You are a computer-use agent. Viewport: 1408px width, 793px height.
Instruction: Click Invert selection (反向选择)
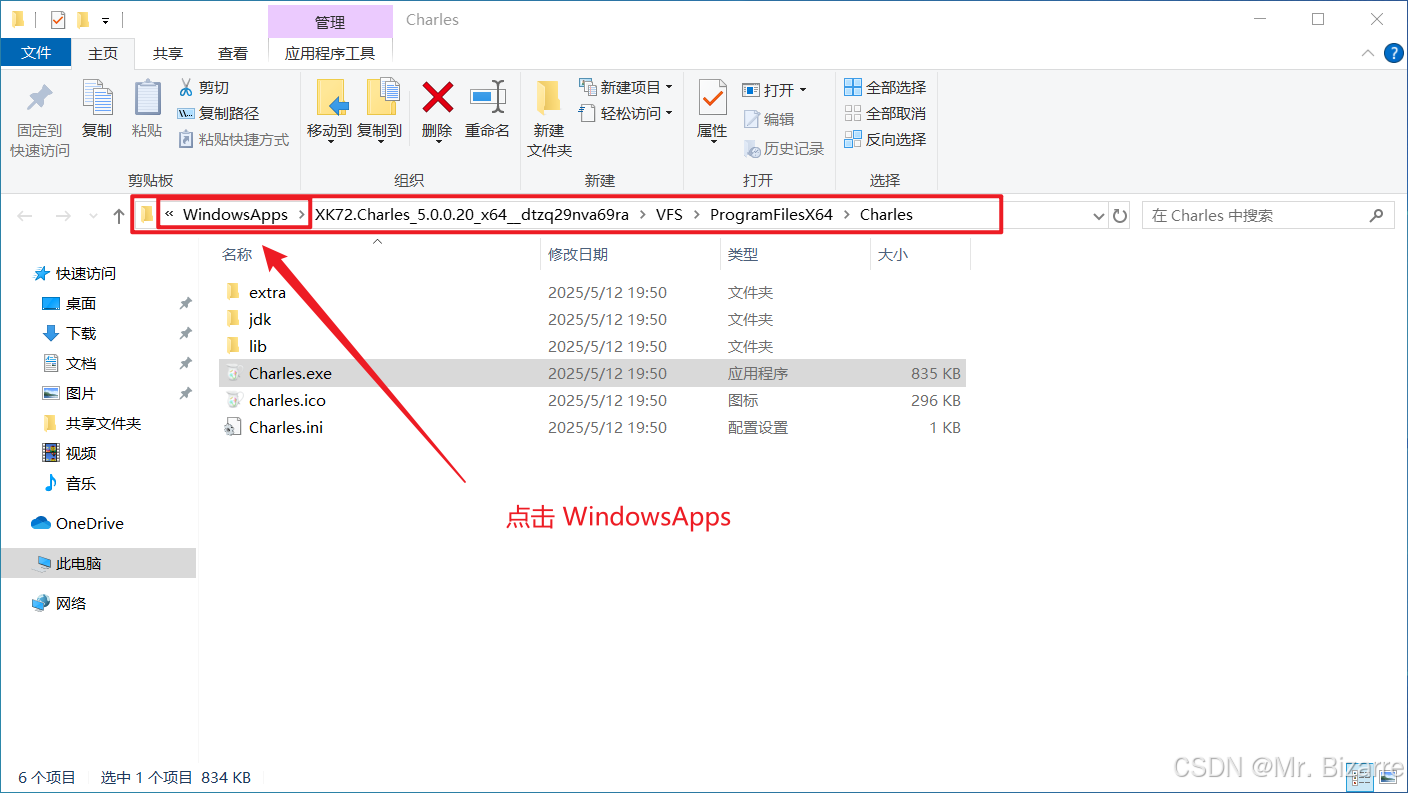tap(885, 139)
